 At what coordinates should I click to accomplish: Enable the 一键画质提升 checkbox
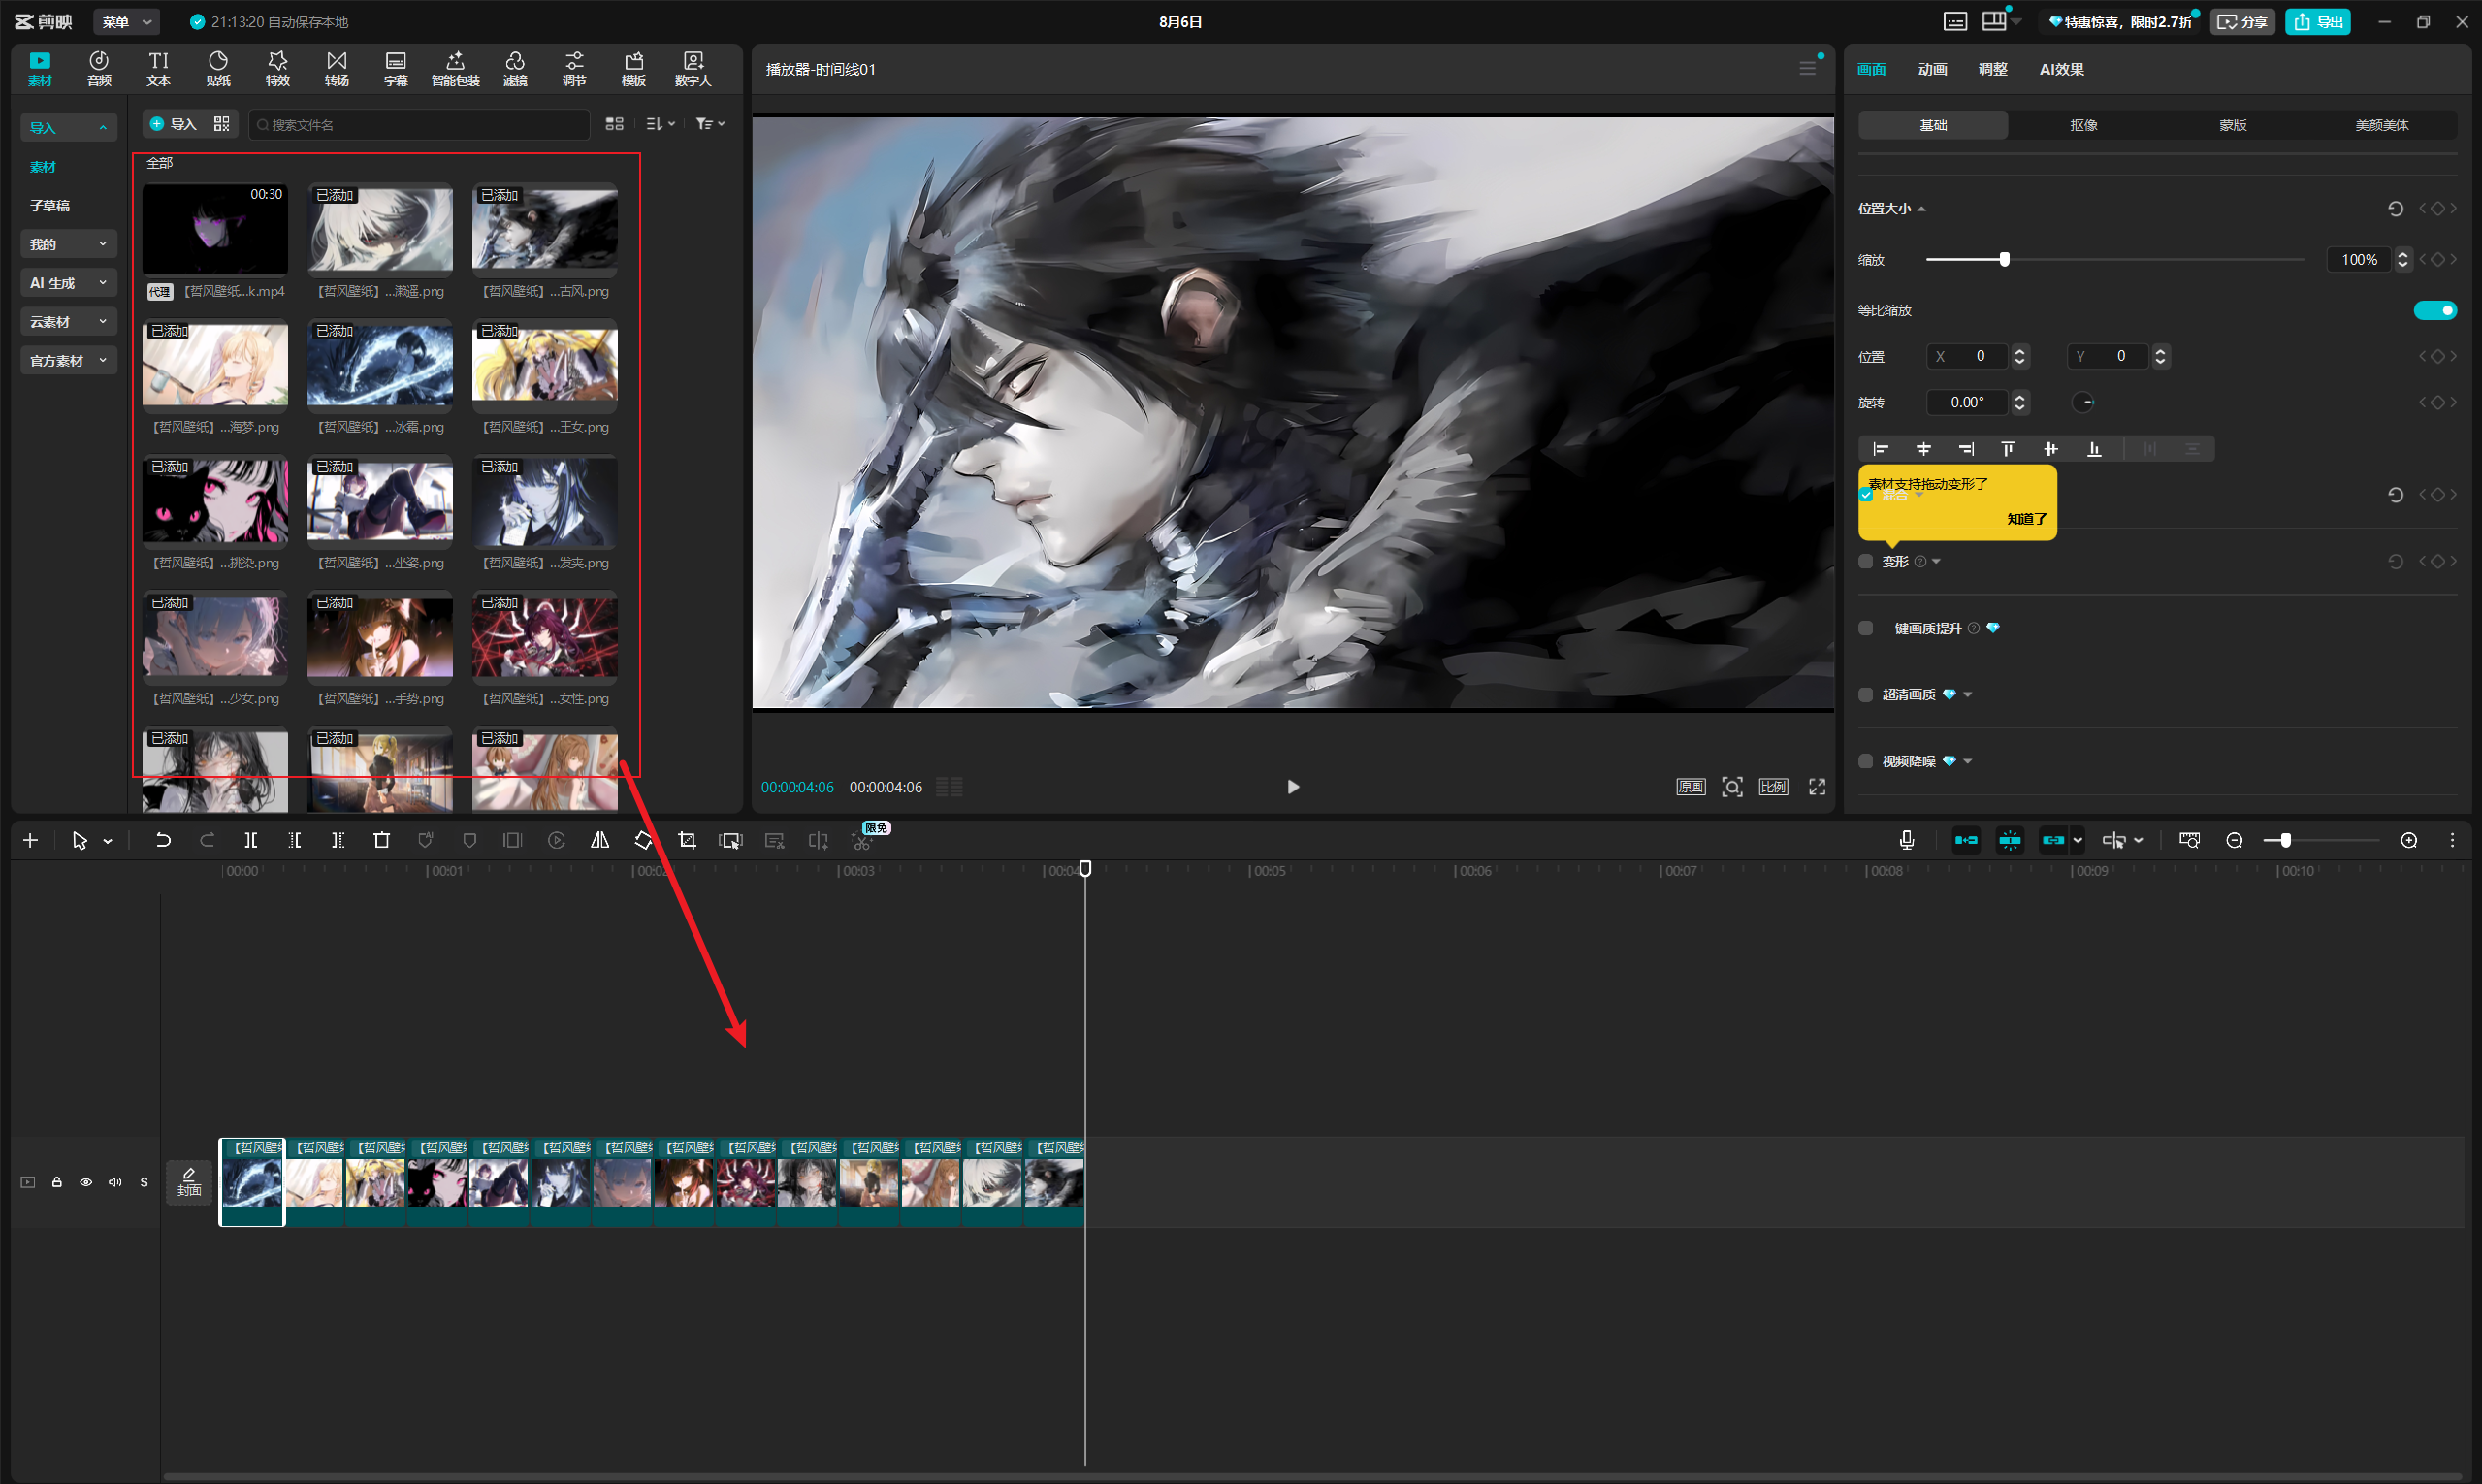pyautogui.click(x=1866, y=629)
